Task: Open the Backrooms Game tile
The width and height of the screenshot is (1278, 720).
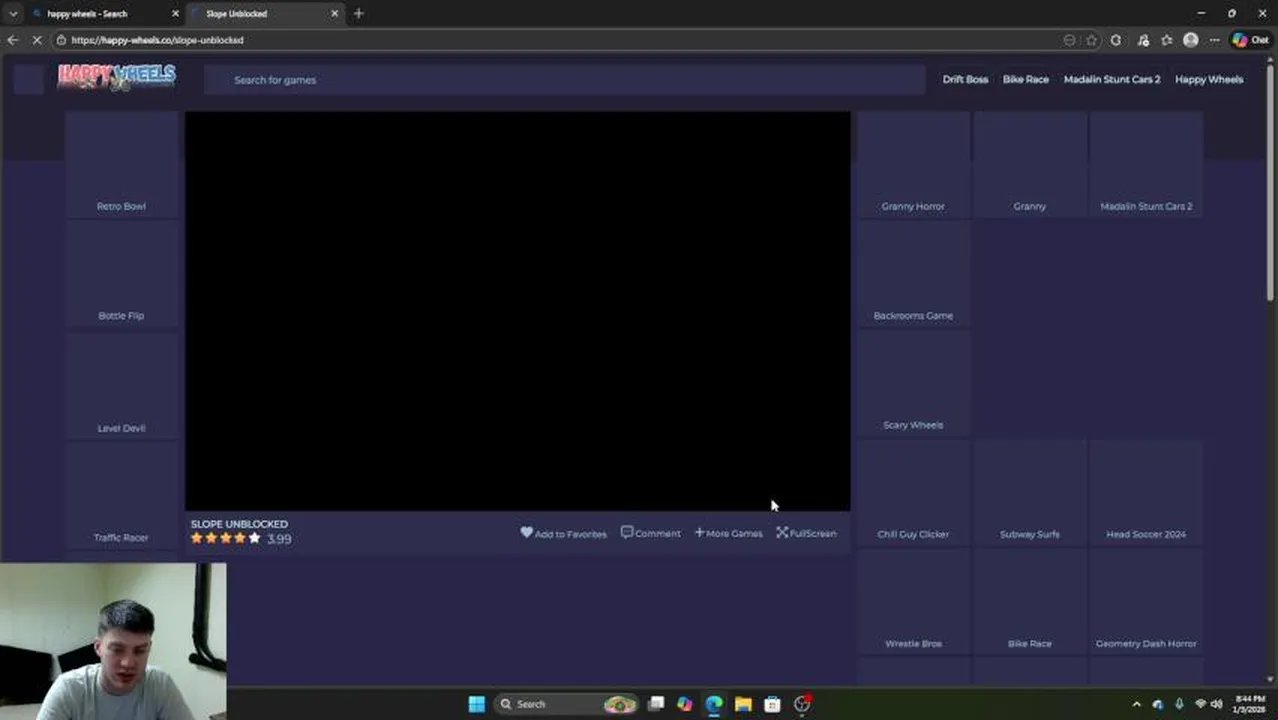Action: click(913, 273)
